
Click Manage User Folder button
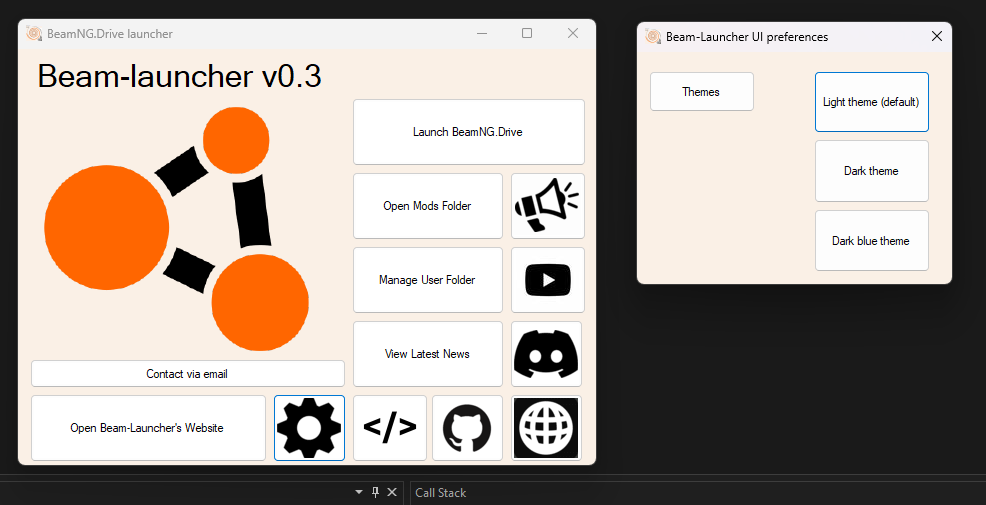click(x=428, y=280)
